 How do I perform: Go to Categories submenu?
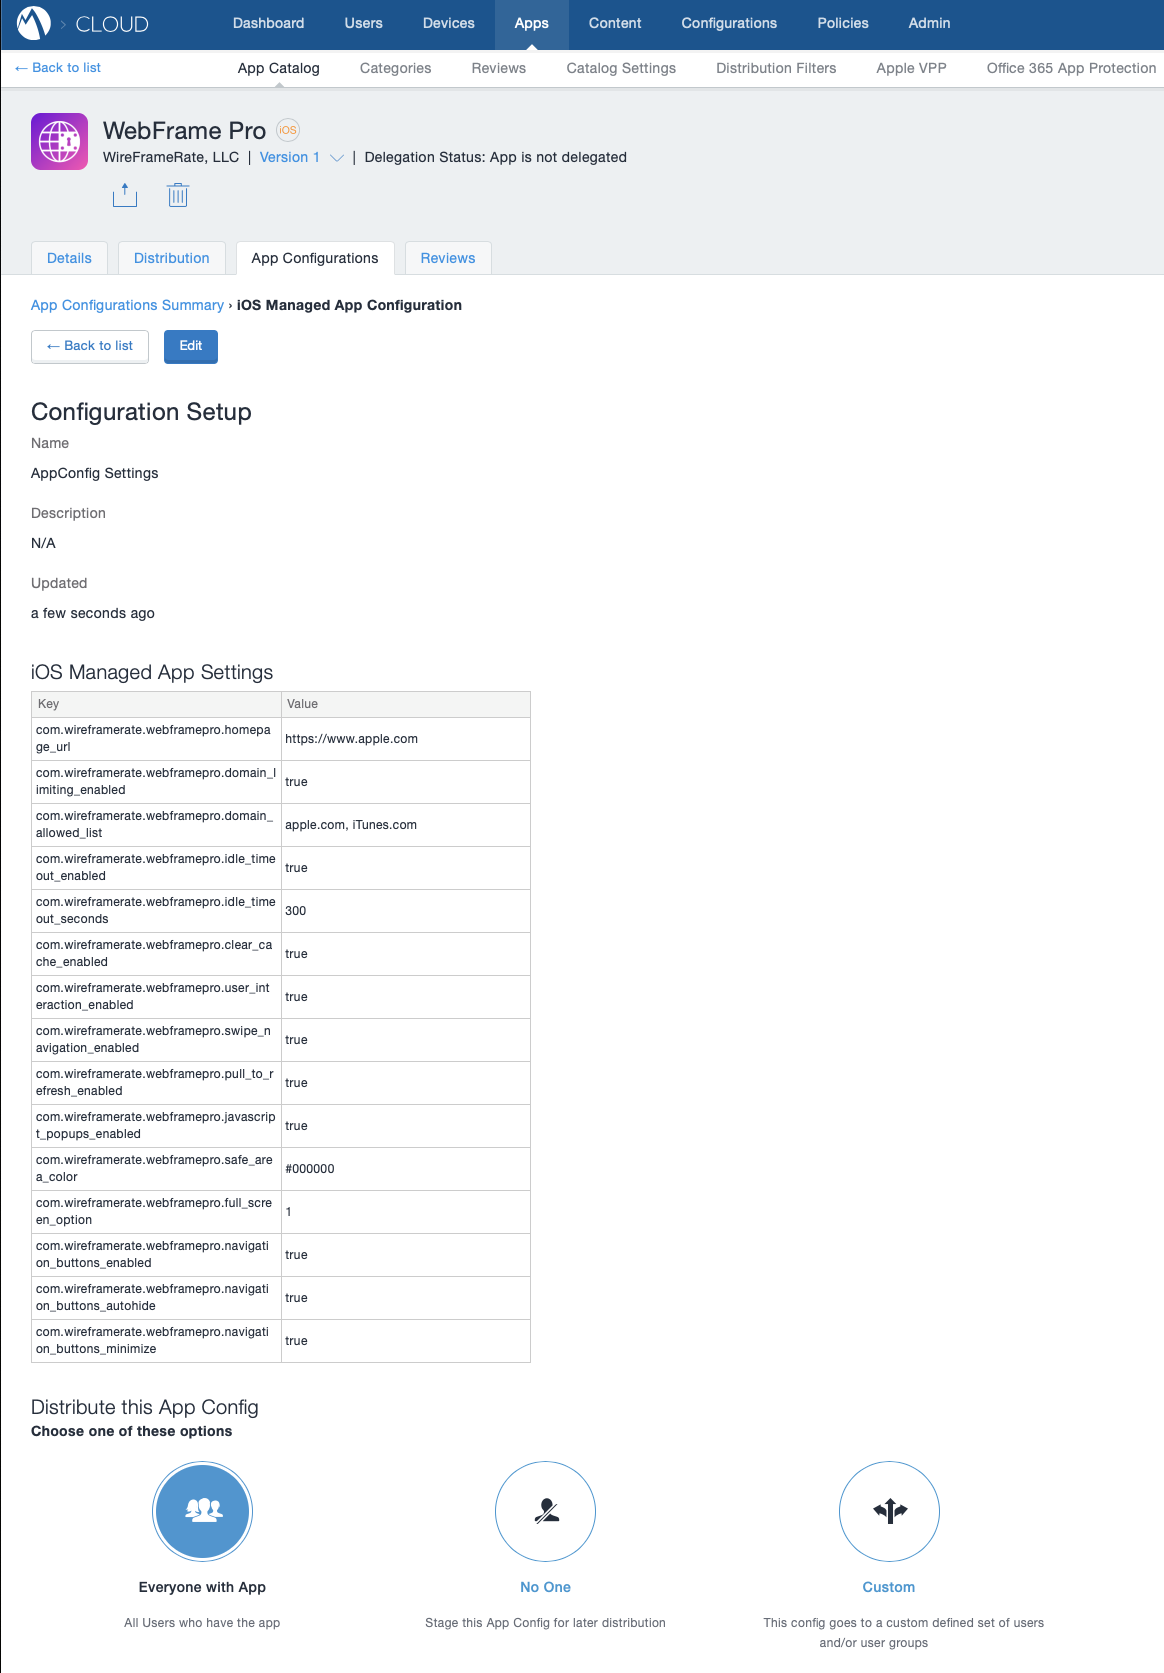coord(396,68)
